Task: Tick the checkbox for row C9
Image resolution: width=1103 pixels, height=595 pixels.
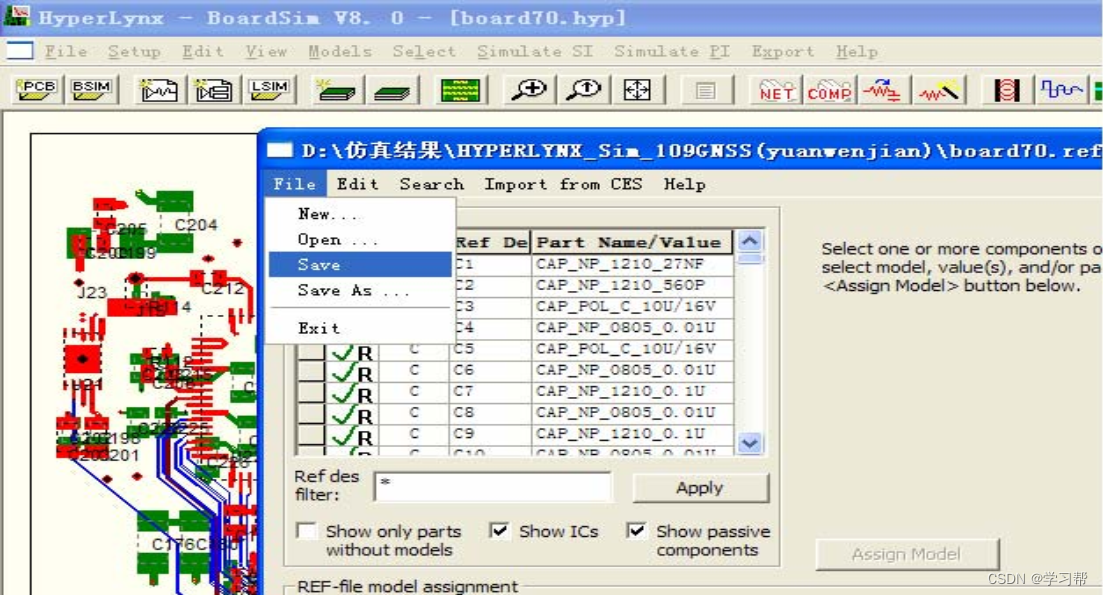Action: 311,435
